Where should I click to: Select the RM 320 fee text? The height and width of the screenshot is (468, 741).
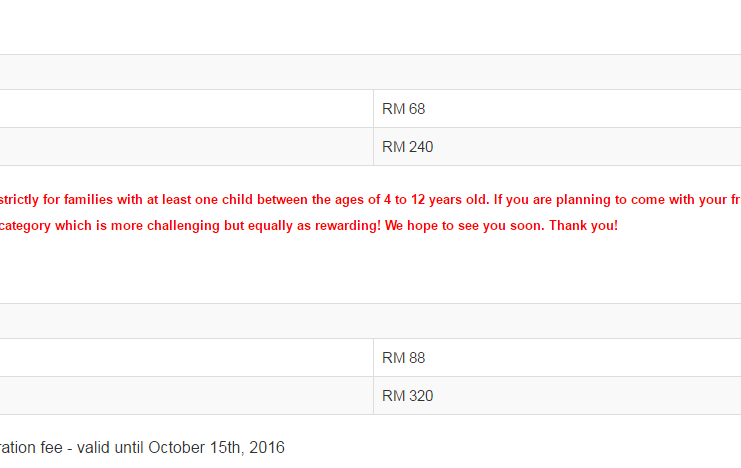point(407,396)
